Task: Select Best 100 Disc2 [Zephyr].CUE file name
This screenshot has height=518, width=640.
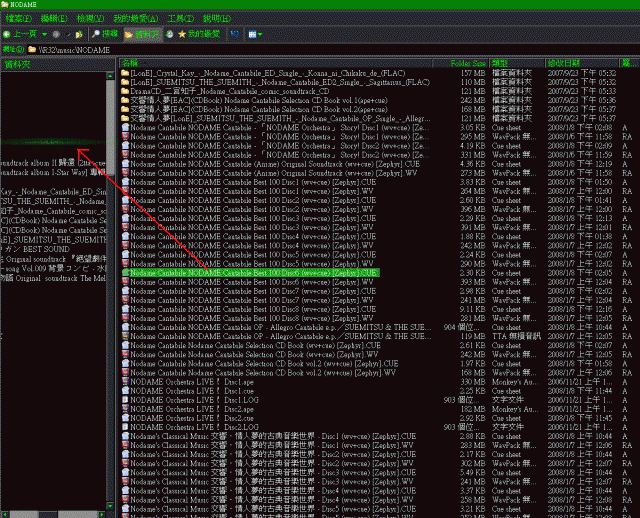Action: coord(253,200)
